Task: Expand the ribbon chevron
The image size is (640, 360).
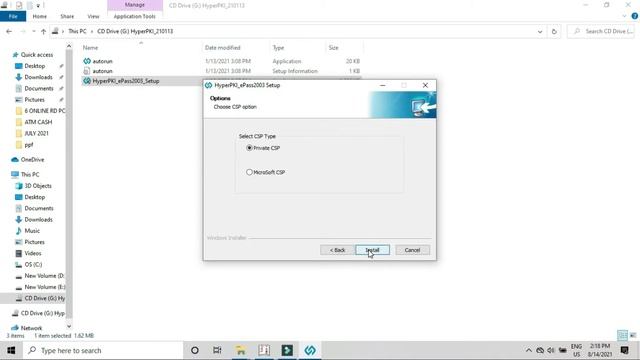Action: (624, 16)
